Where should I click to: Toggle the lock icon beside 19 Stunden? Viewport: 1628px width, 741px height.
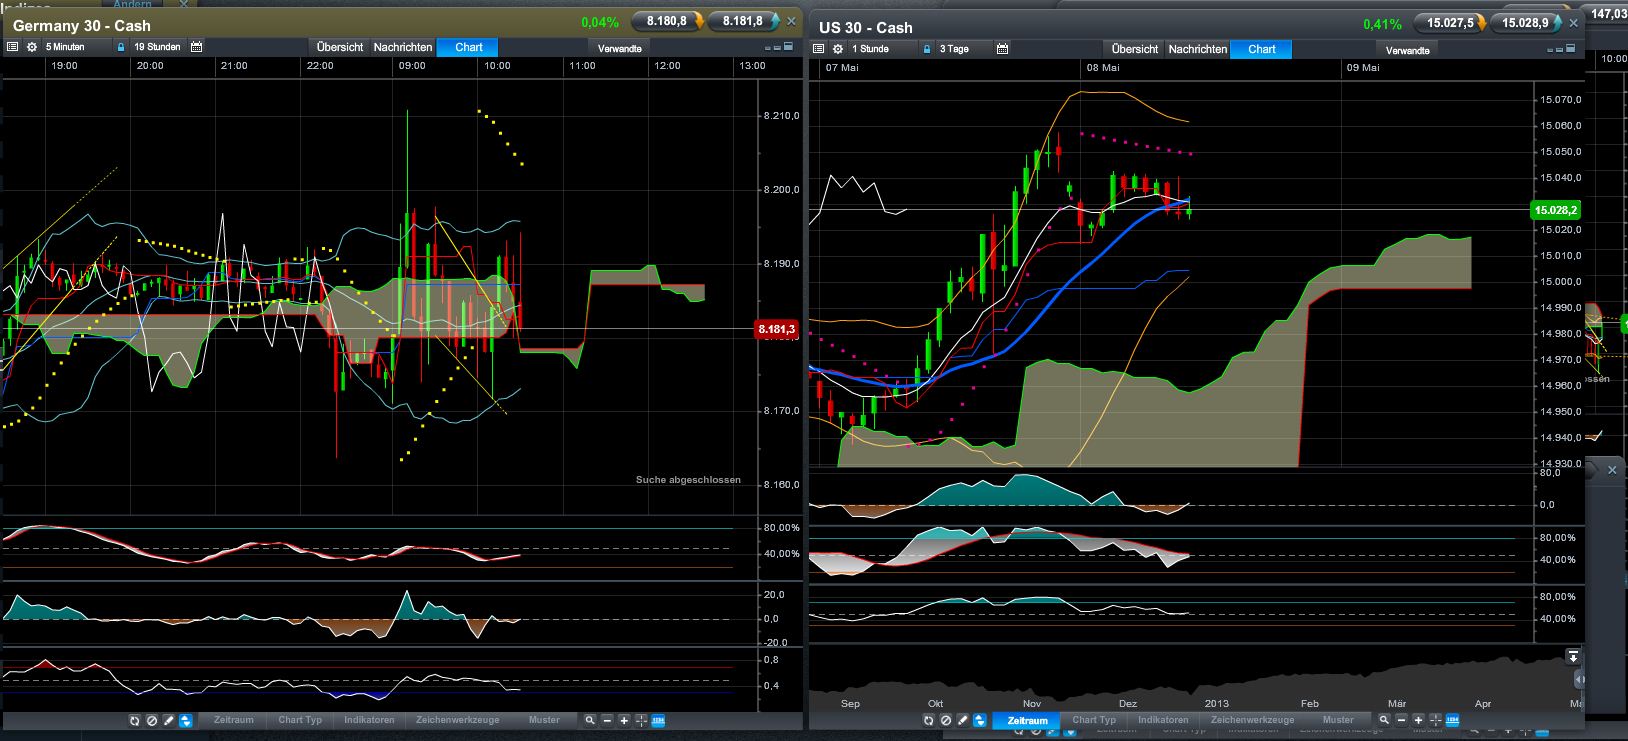[x=121, y=47]
